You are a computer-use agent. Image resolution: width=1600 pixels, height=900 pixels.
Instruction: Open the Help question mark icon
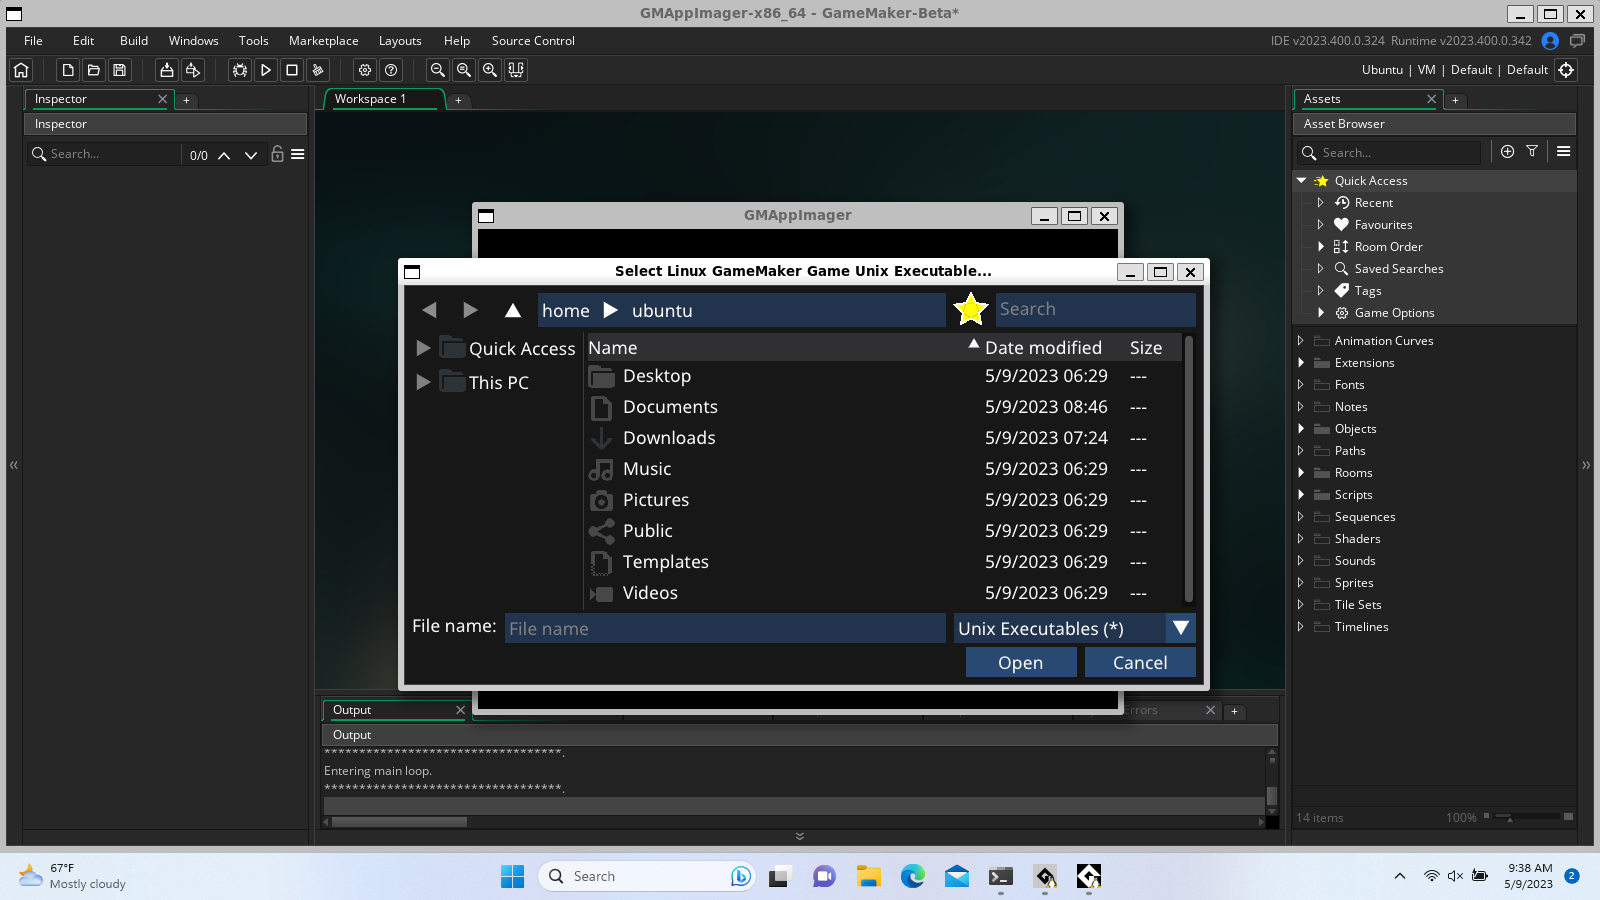391,70
